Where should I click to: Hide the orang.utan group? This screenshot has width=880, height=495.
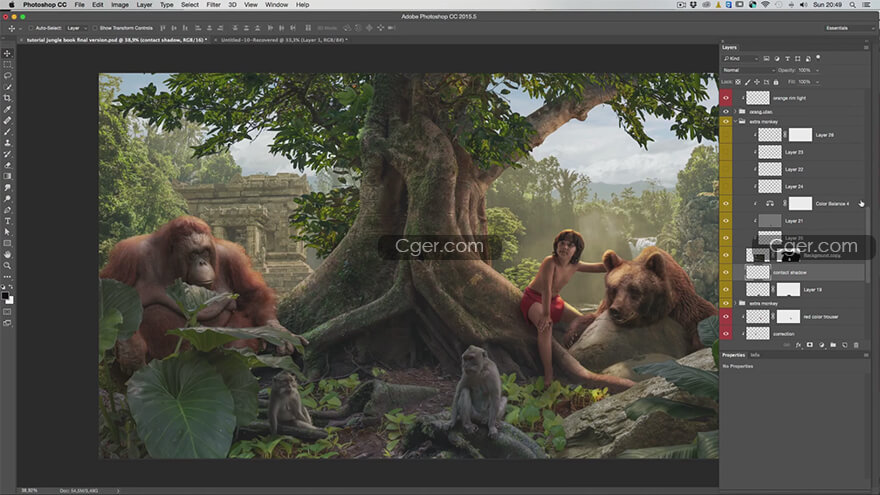click(726, 112)
